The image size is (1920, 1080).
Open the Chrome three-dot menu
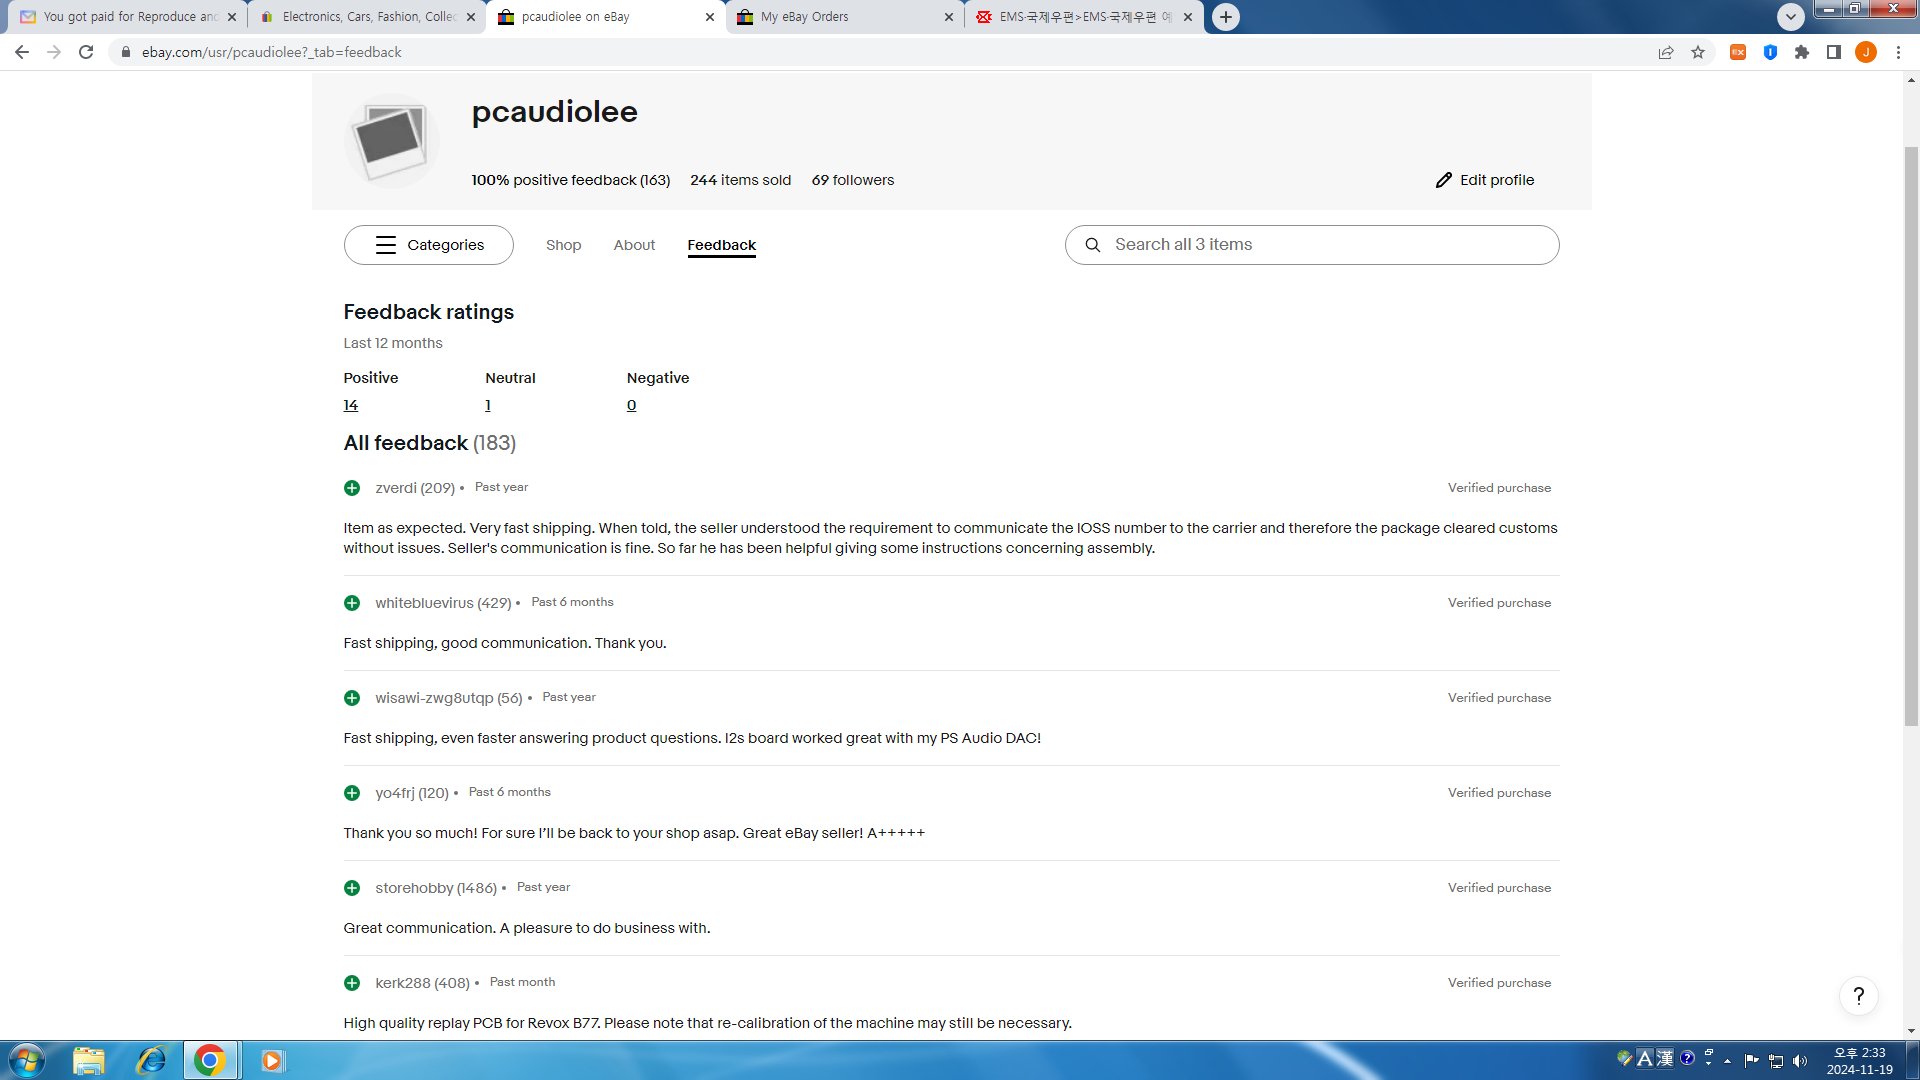1898,52
